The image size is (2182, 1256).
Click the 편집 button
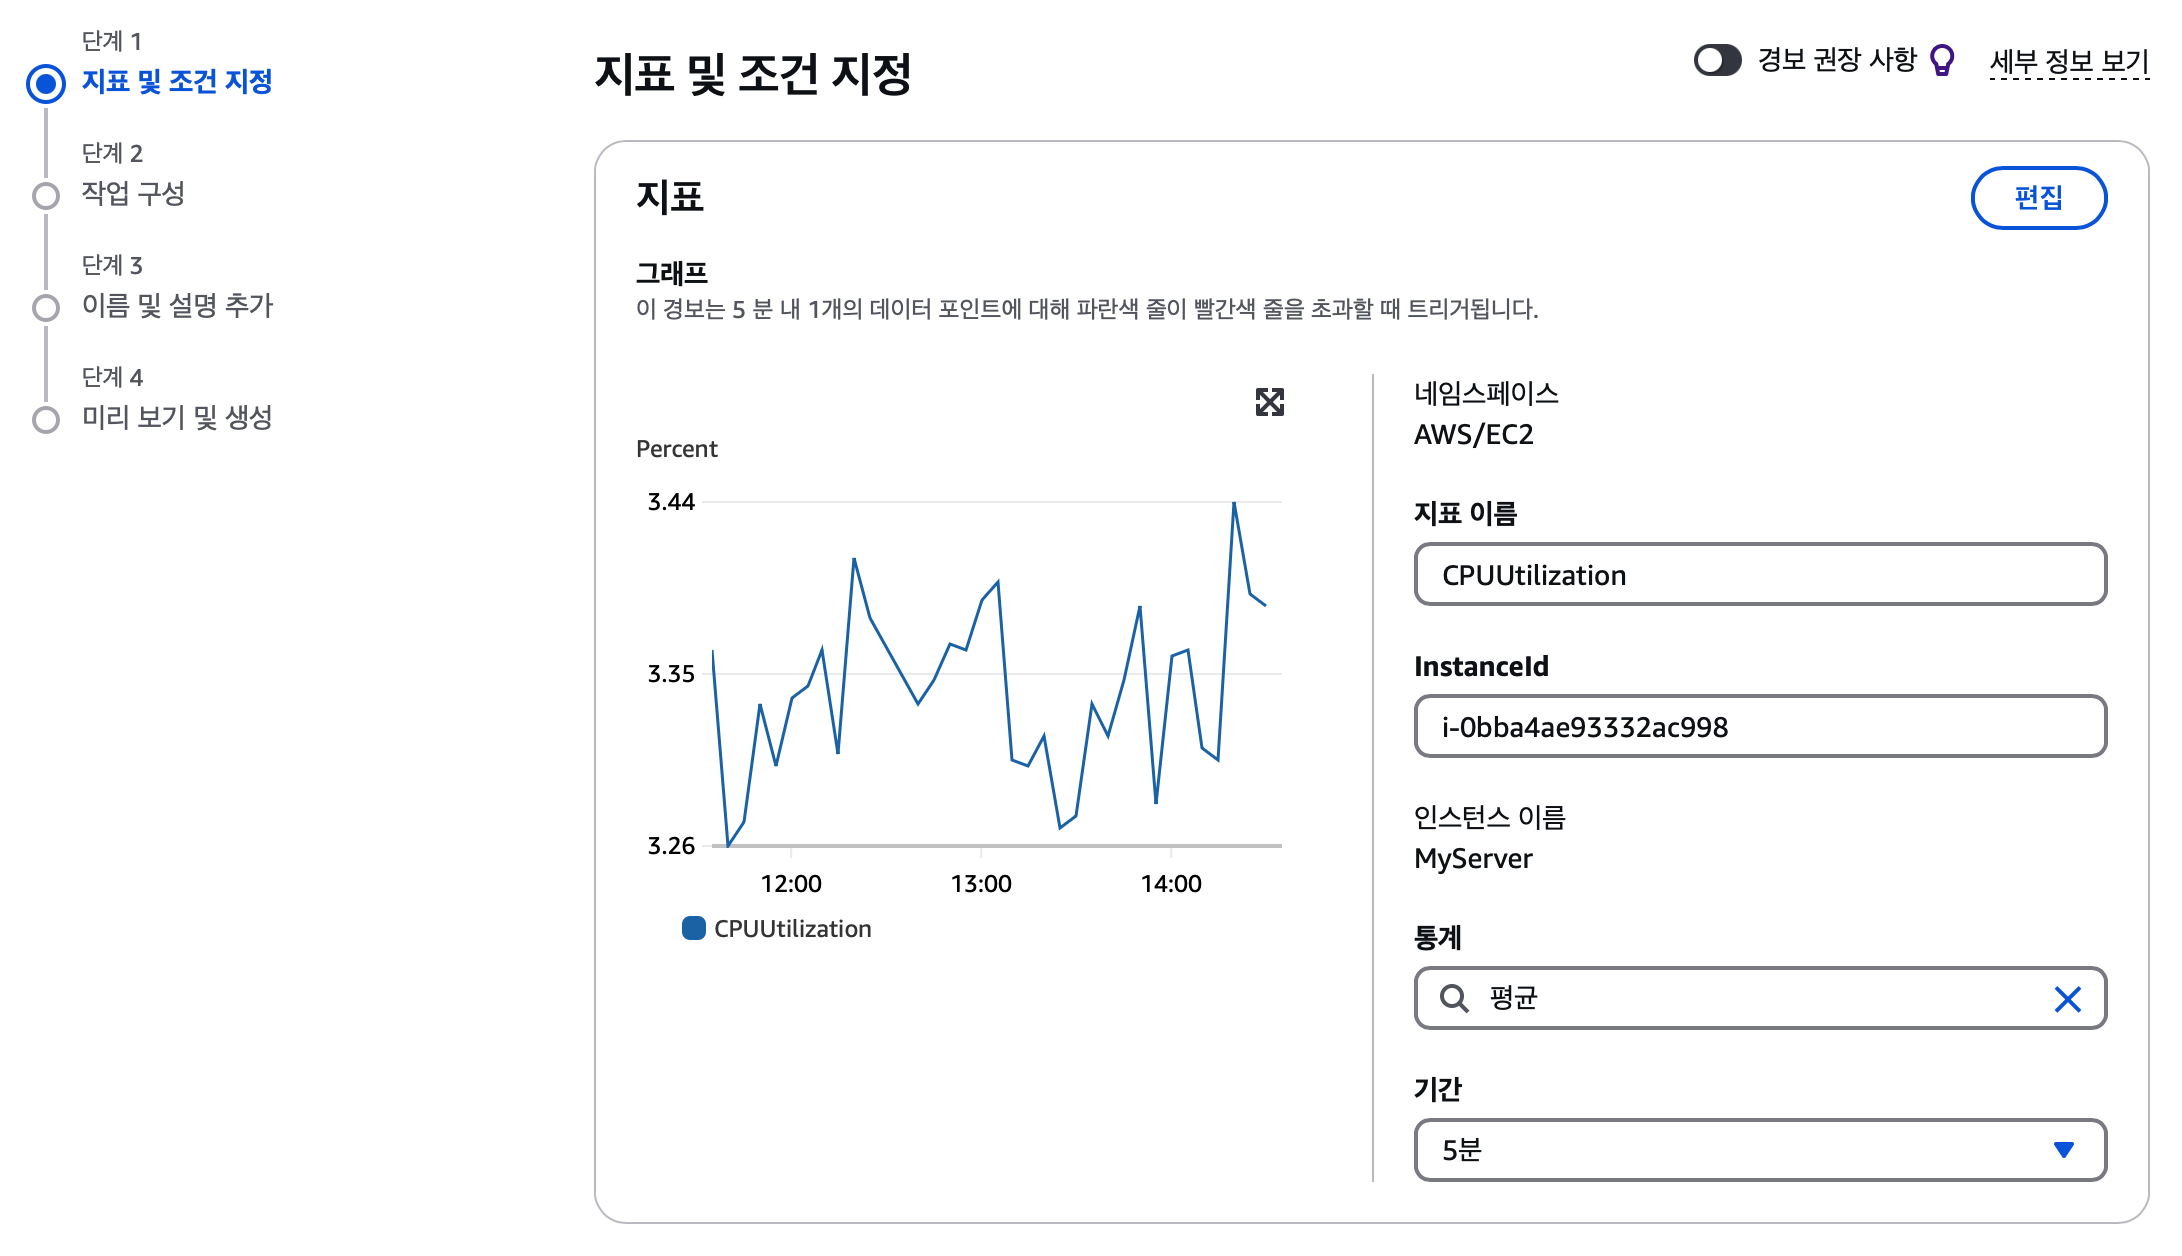2038,198
